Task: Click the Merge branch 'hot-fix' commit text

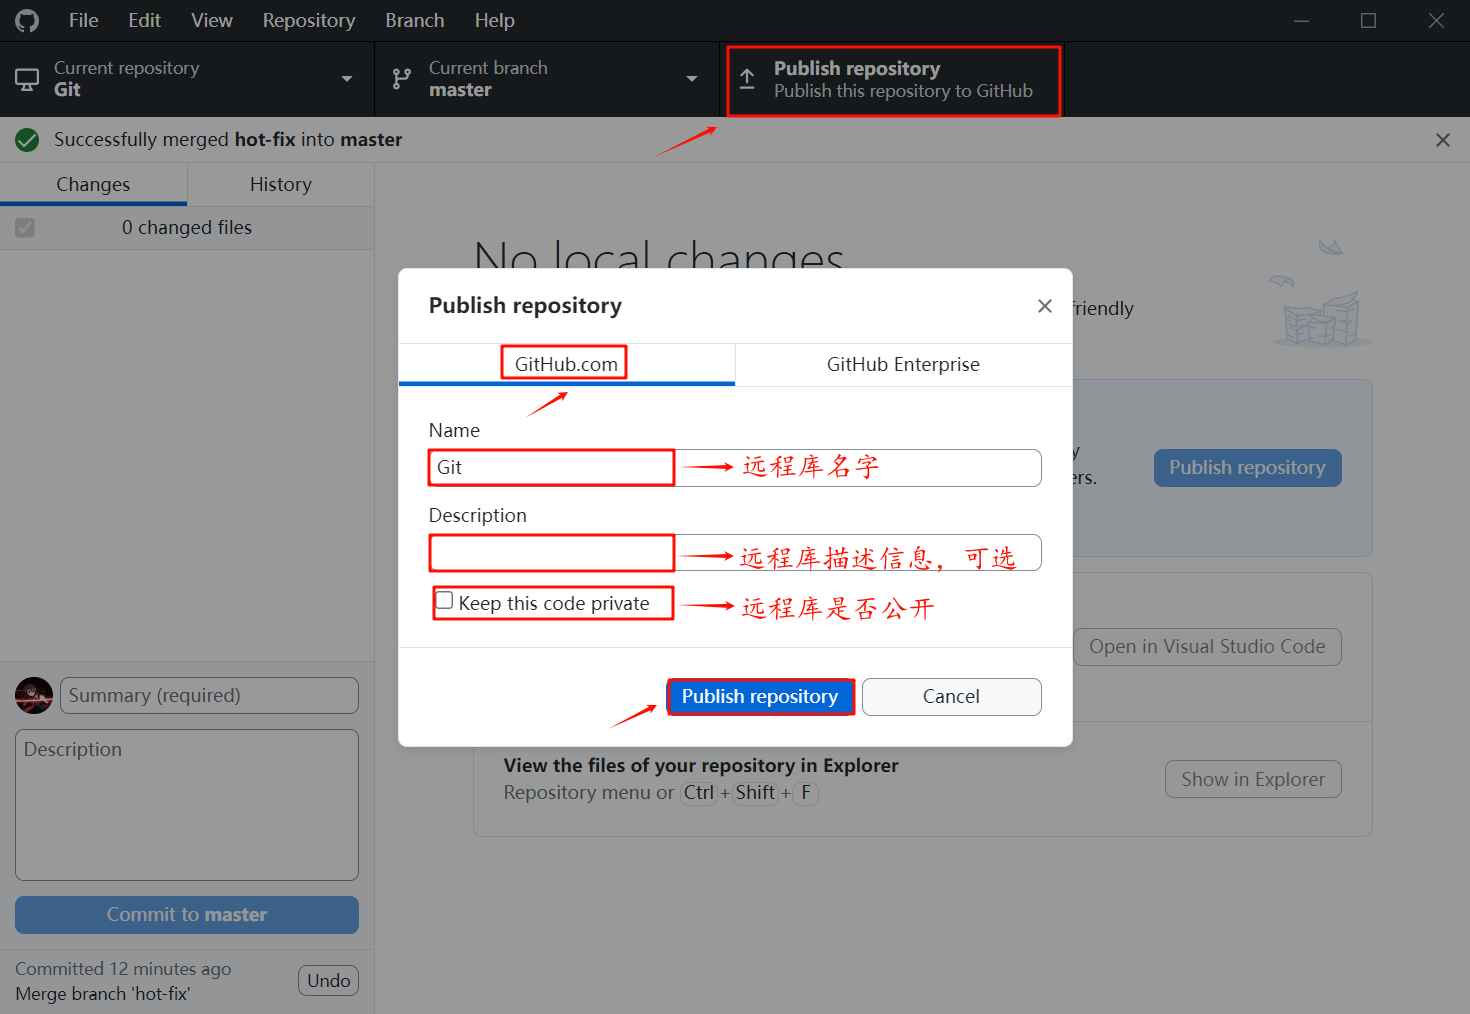Action: tap(103, 994)
